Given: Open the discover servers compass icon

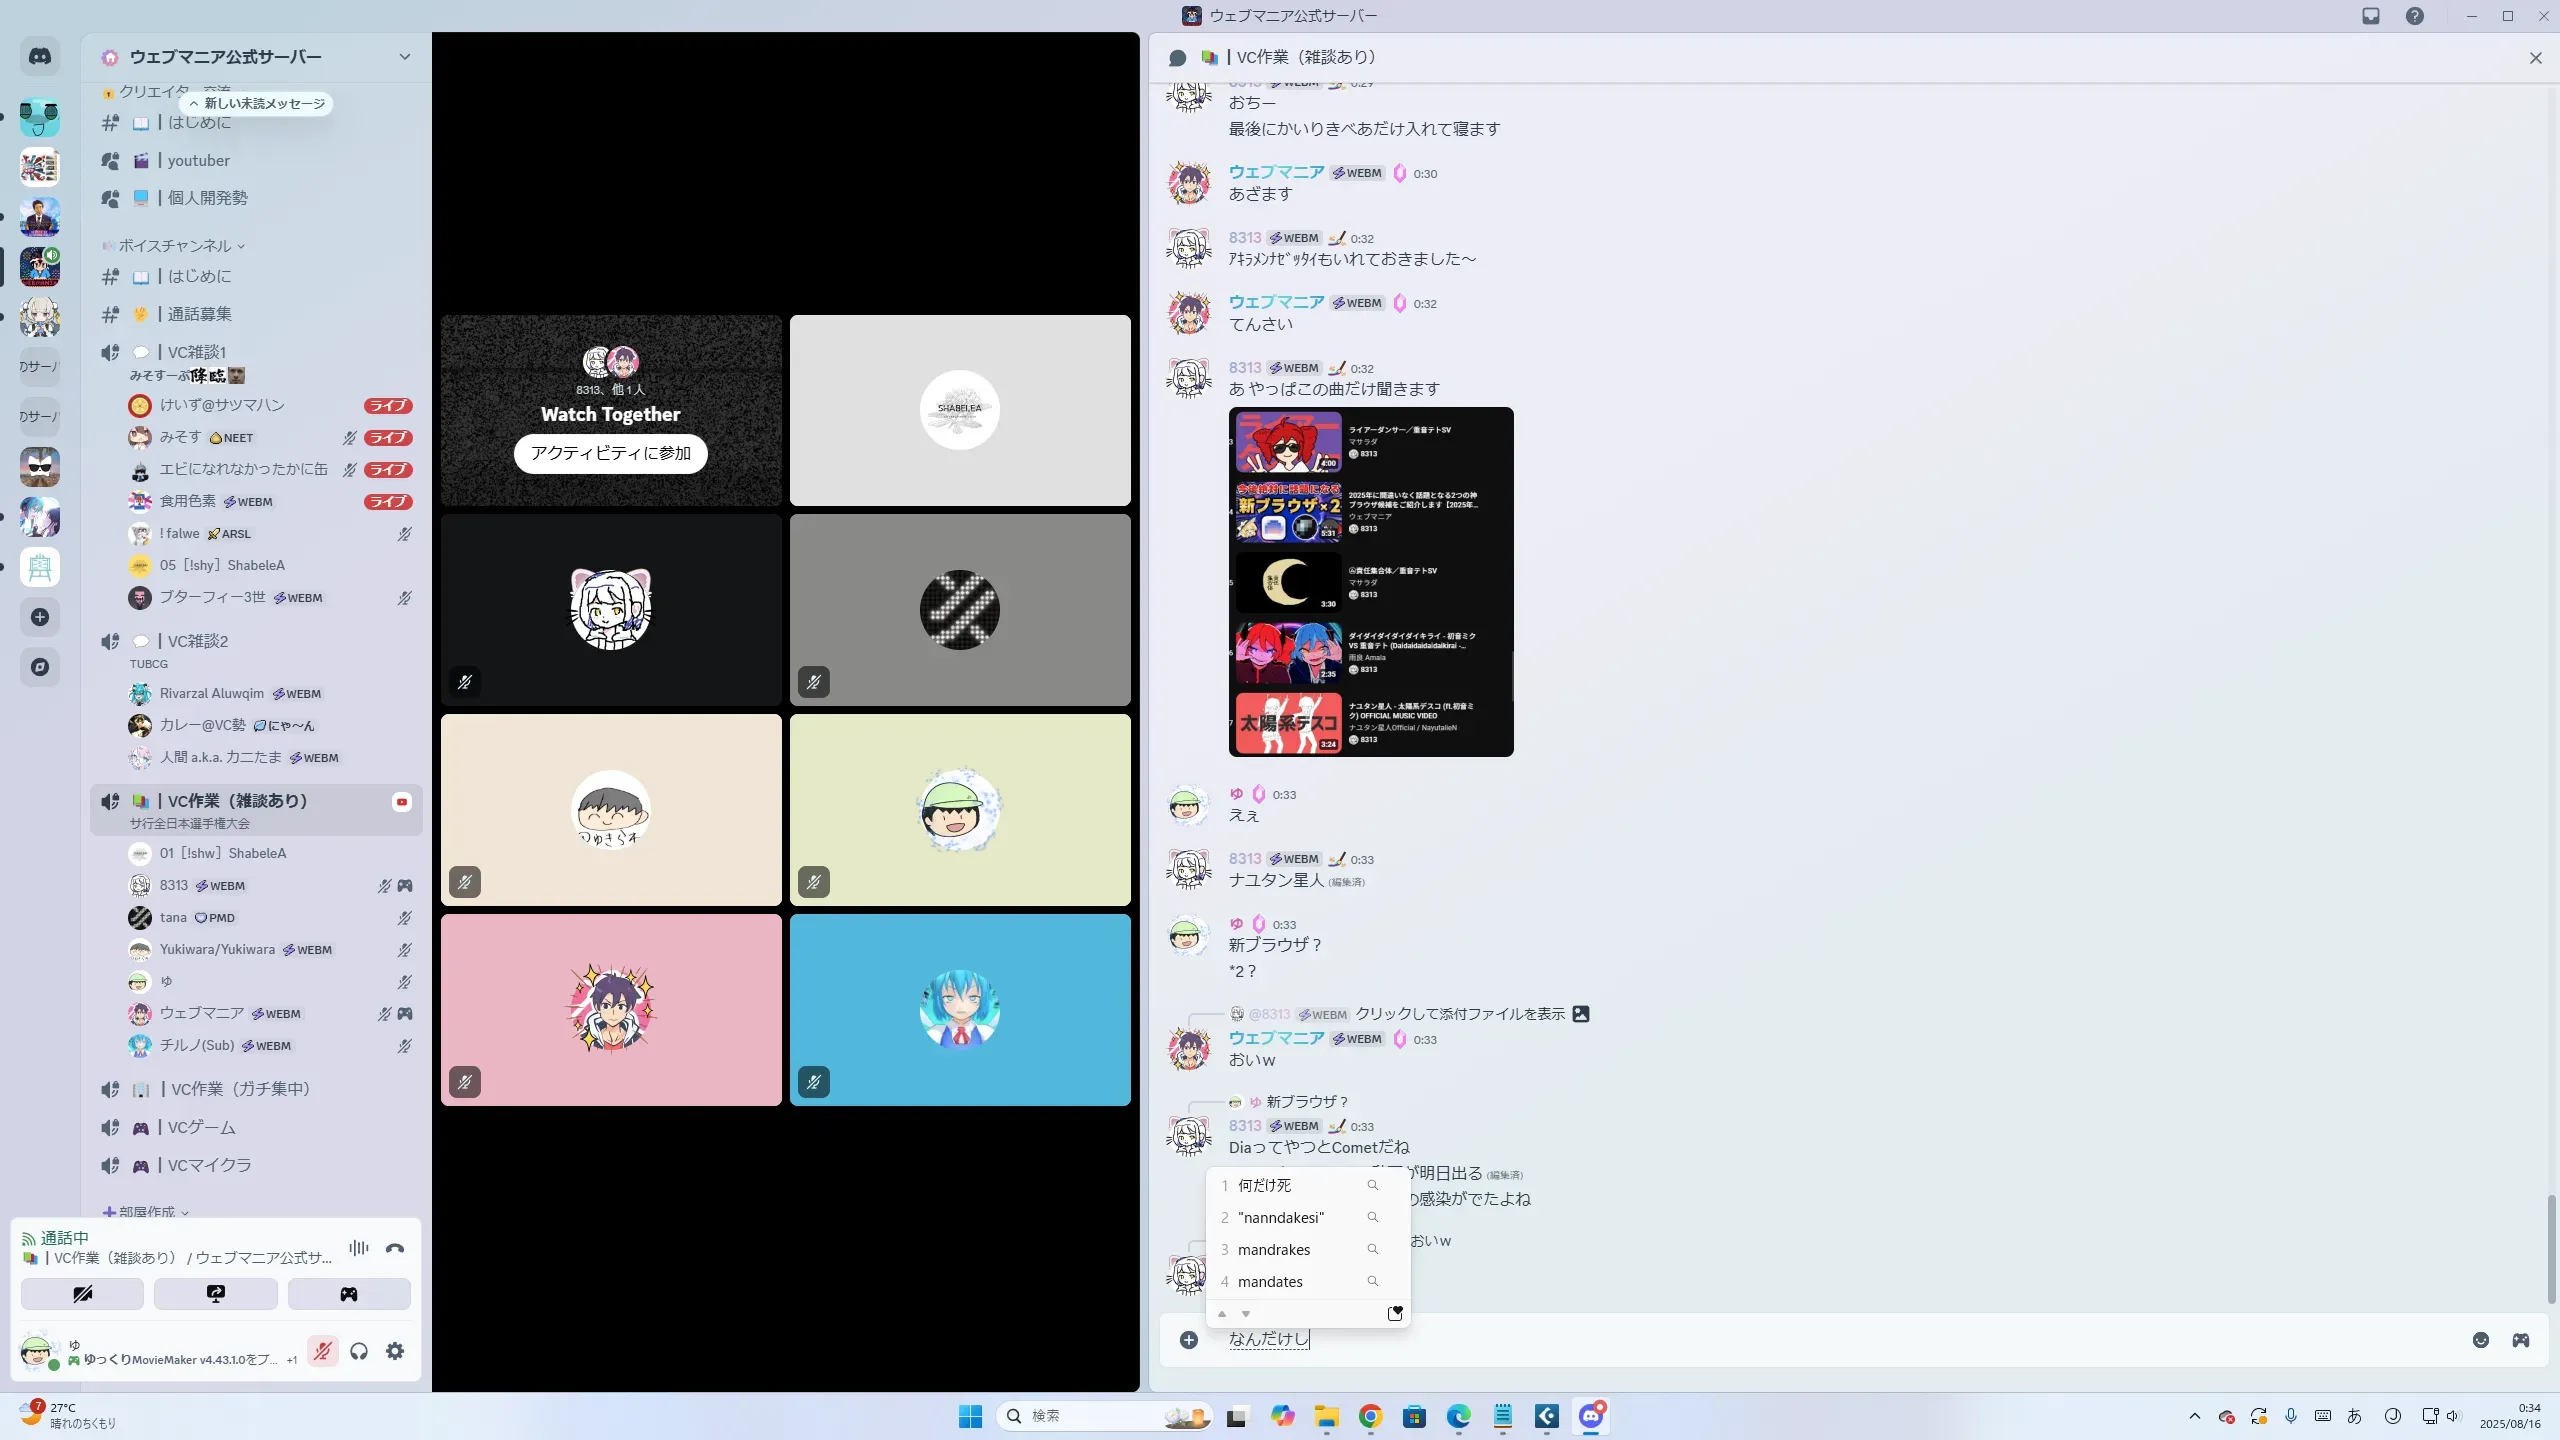Looking at the screenshot, I should point(40,667).
